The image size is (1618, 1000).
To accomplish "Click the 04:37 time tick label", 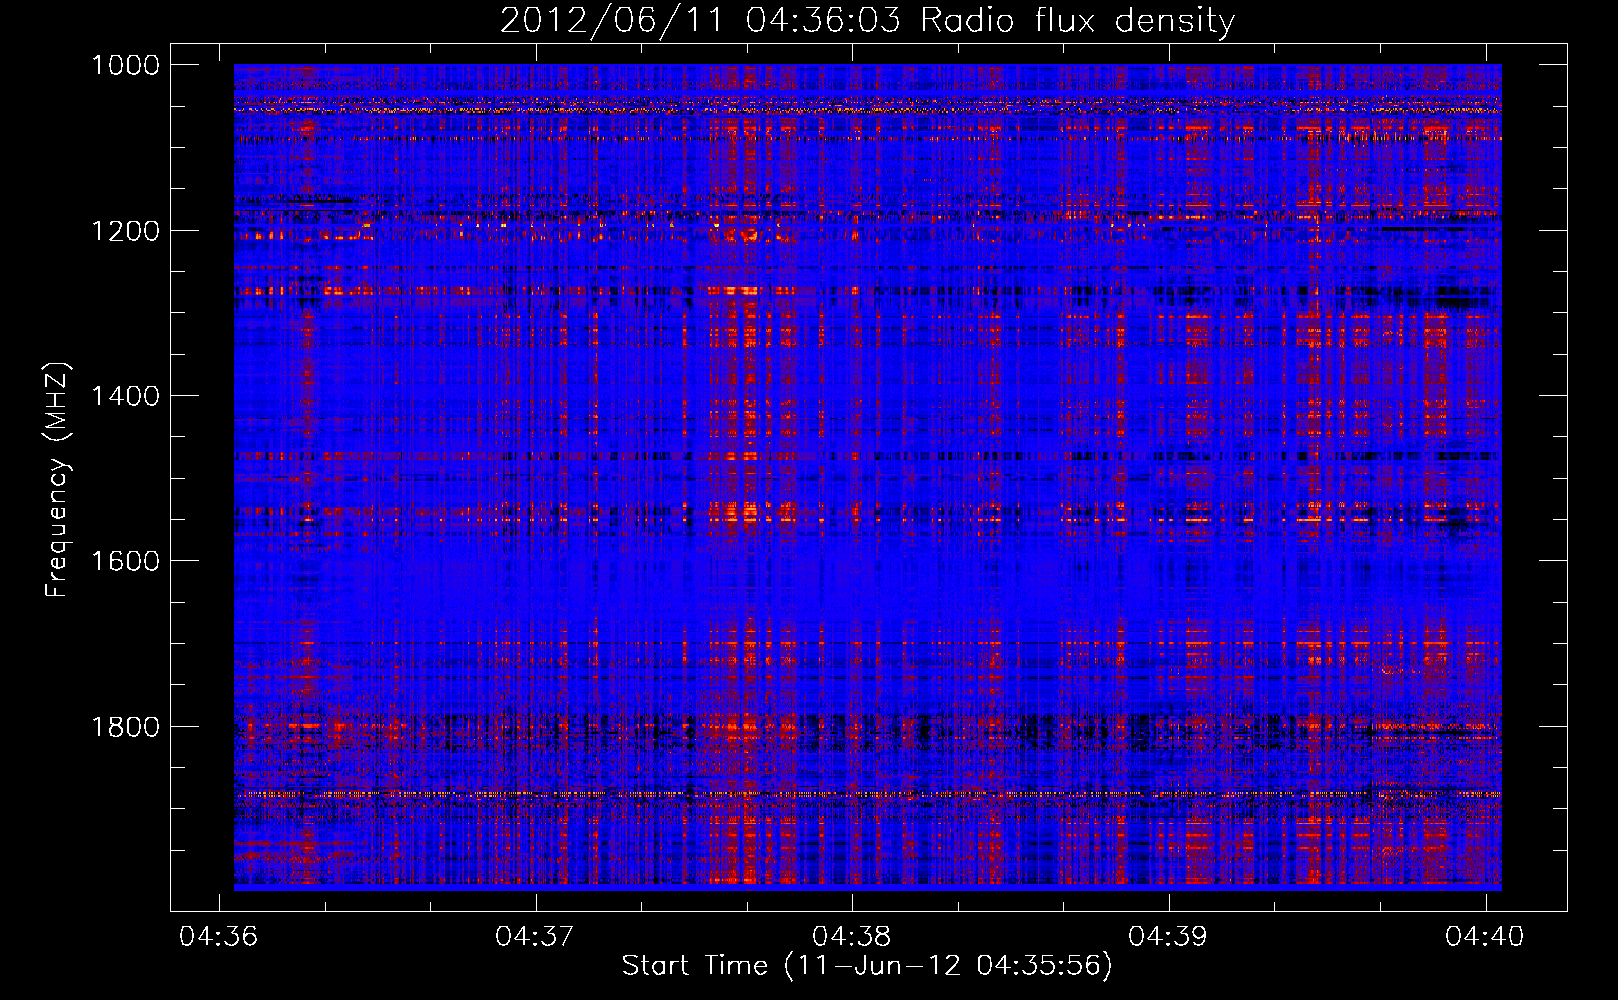I will coord(535,936).
